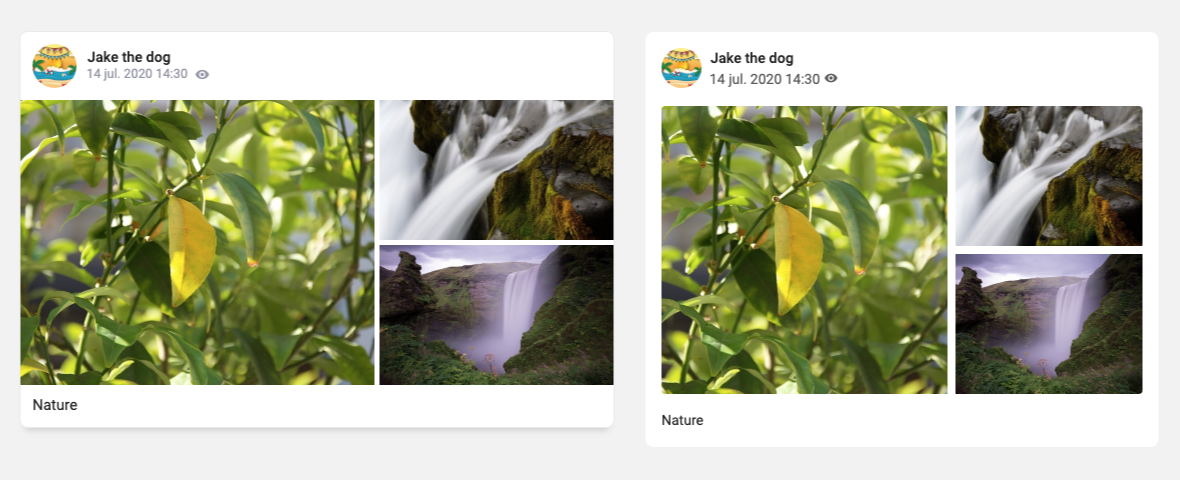View the rounded mossy rock waterfall image in the right post

(1049, 175)
